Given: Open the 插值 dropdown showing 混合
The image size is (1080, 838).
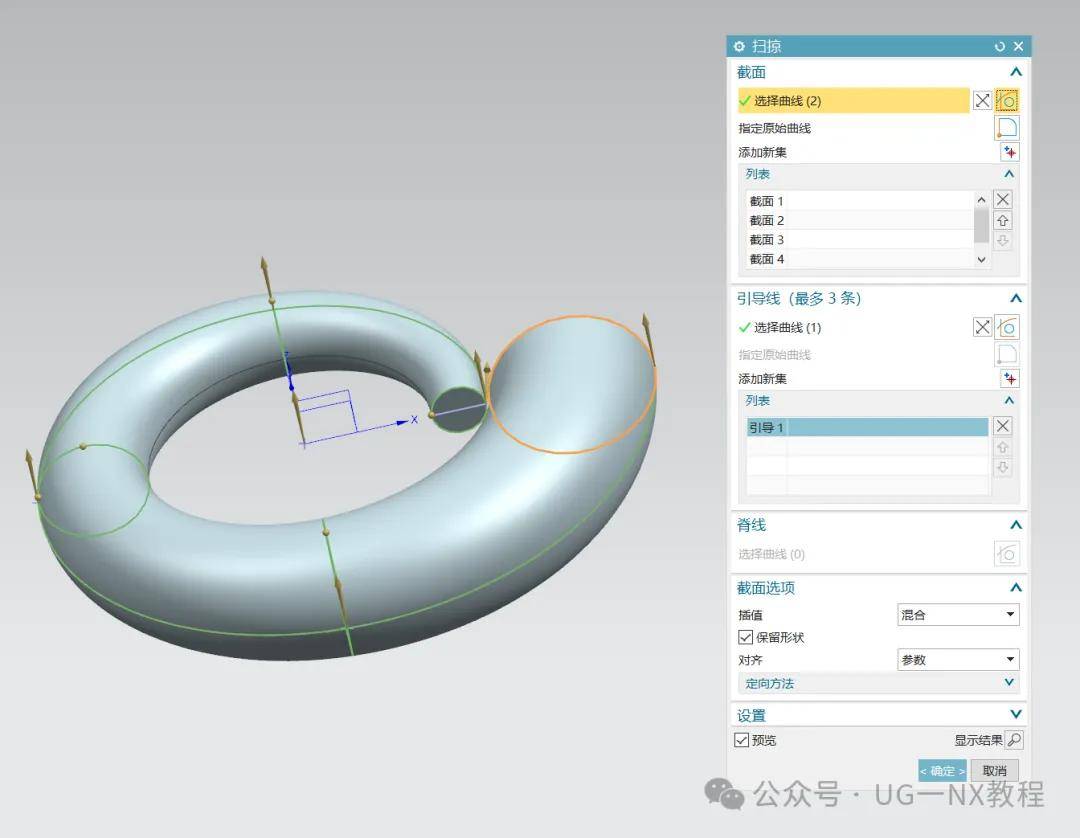Looking at the screenshot, I should pos(958,614).
